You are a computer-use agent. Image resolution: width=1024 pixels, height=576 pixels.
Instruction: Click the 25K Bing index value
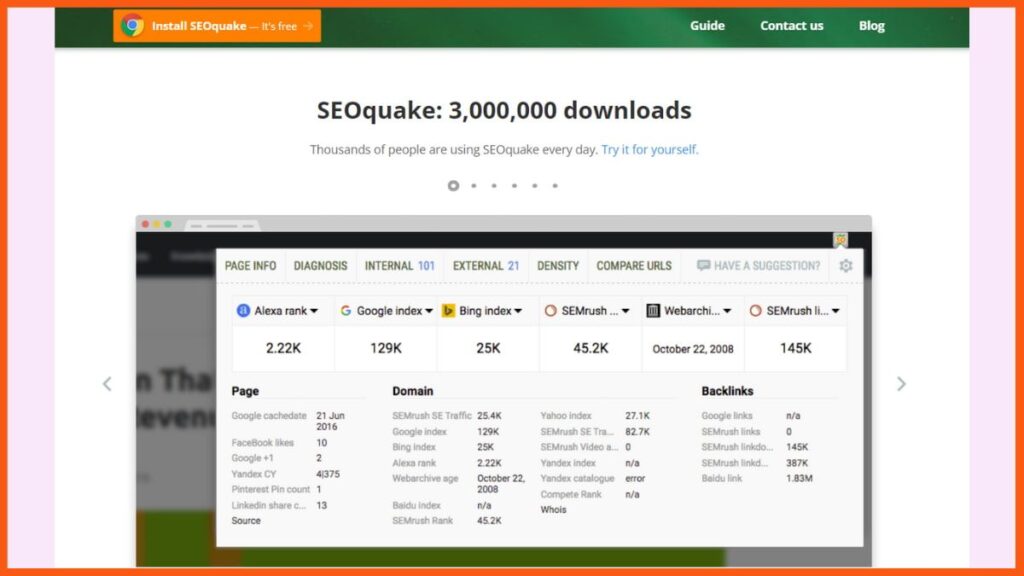488,349
